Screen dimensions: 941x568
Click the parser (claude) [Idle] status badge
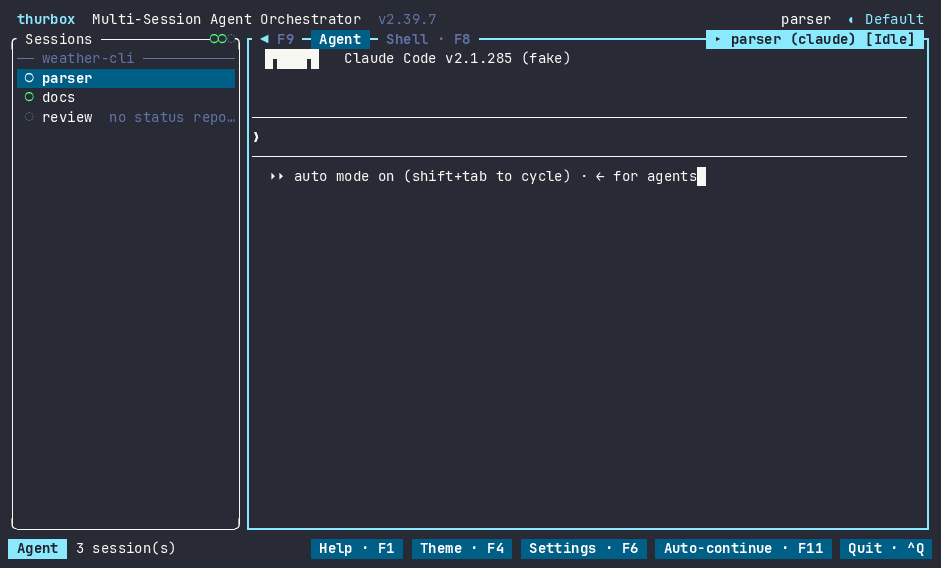tap(814, 40)
